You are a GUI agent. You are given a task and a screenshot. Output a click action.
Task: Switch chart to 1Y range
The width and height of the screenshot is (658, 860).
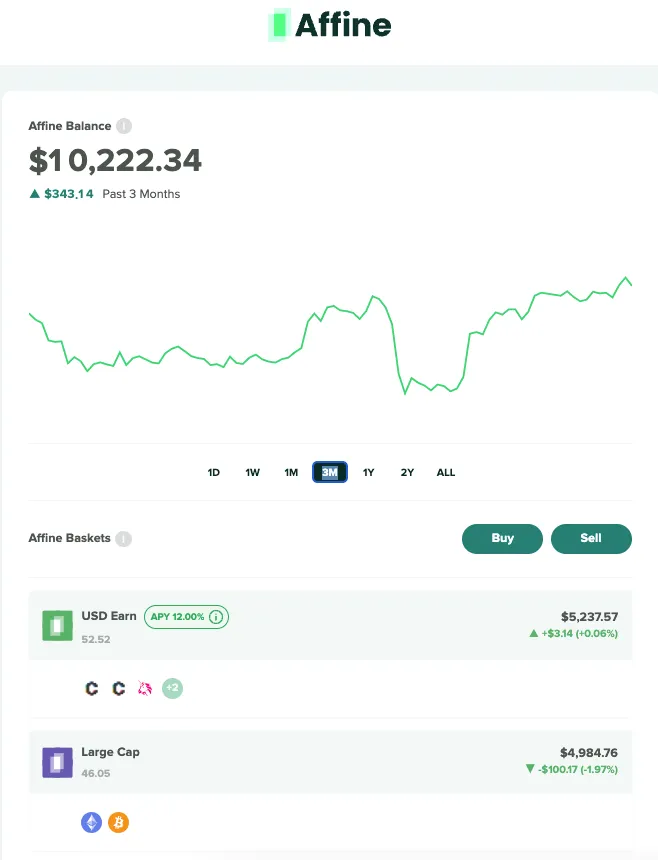368,472
